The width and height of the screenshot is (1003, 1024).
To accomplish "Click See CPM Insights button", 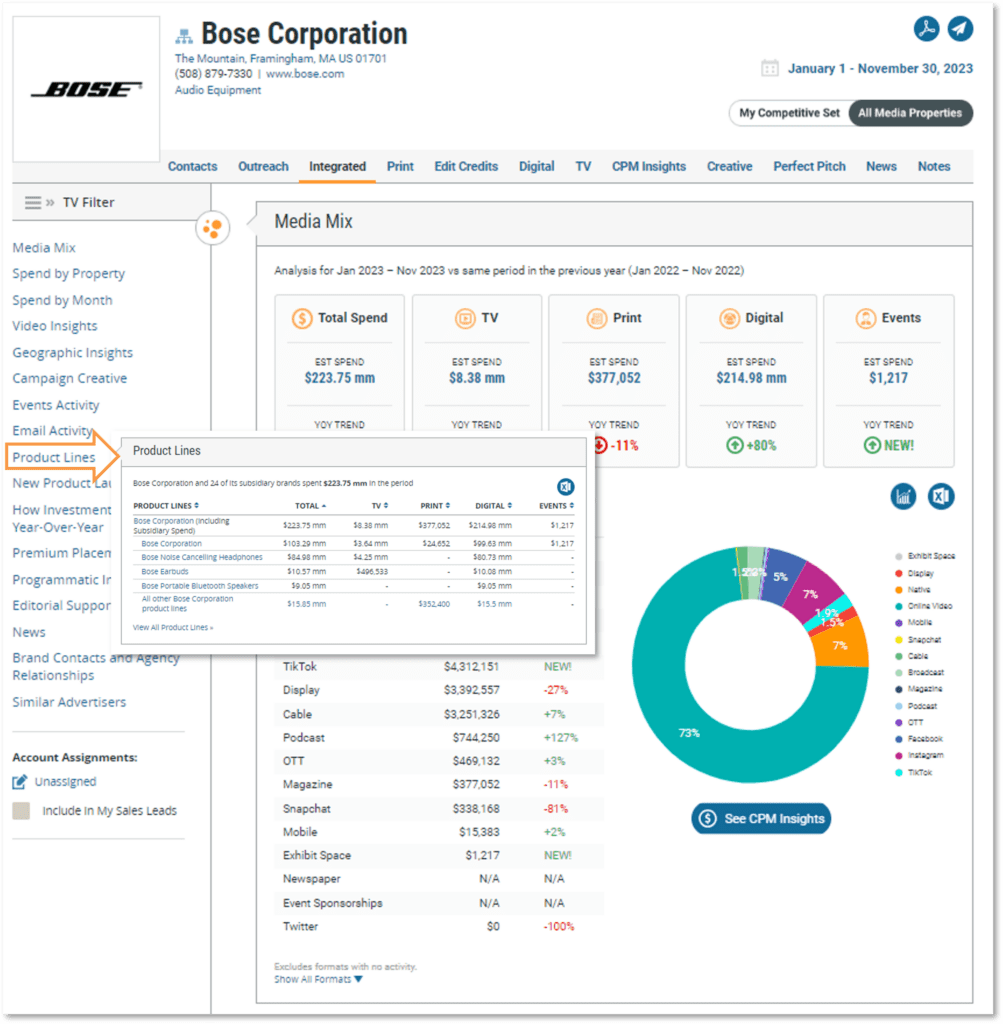I will tap(761, 818).
